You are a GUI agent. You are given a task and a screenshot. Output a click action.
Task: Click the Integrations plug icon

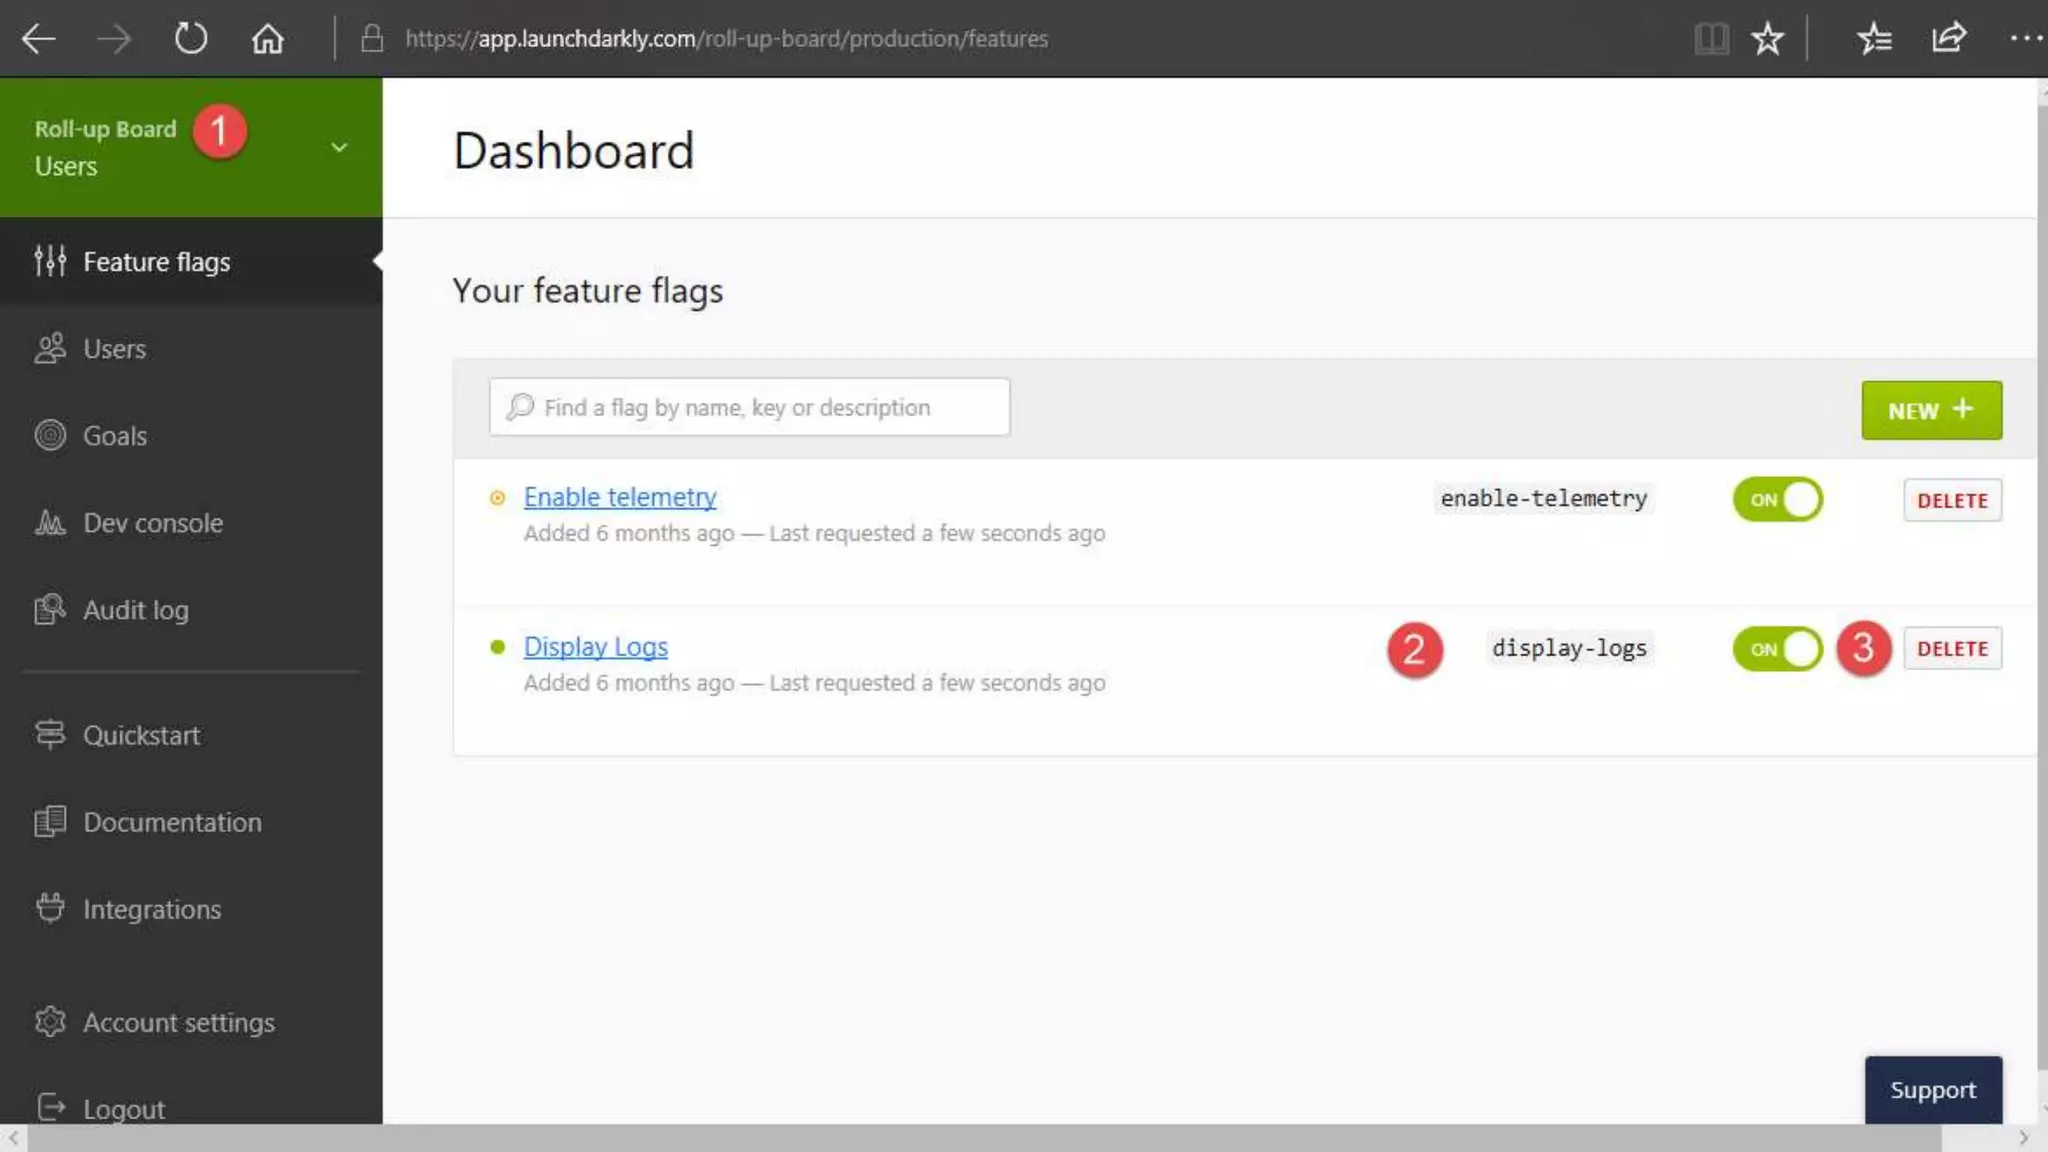[50, 908]
